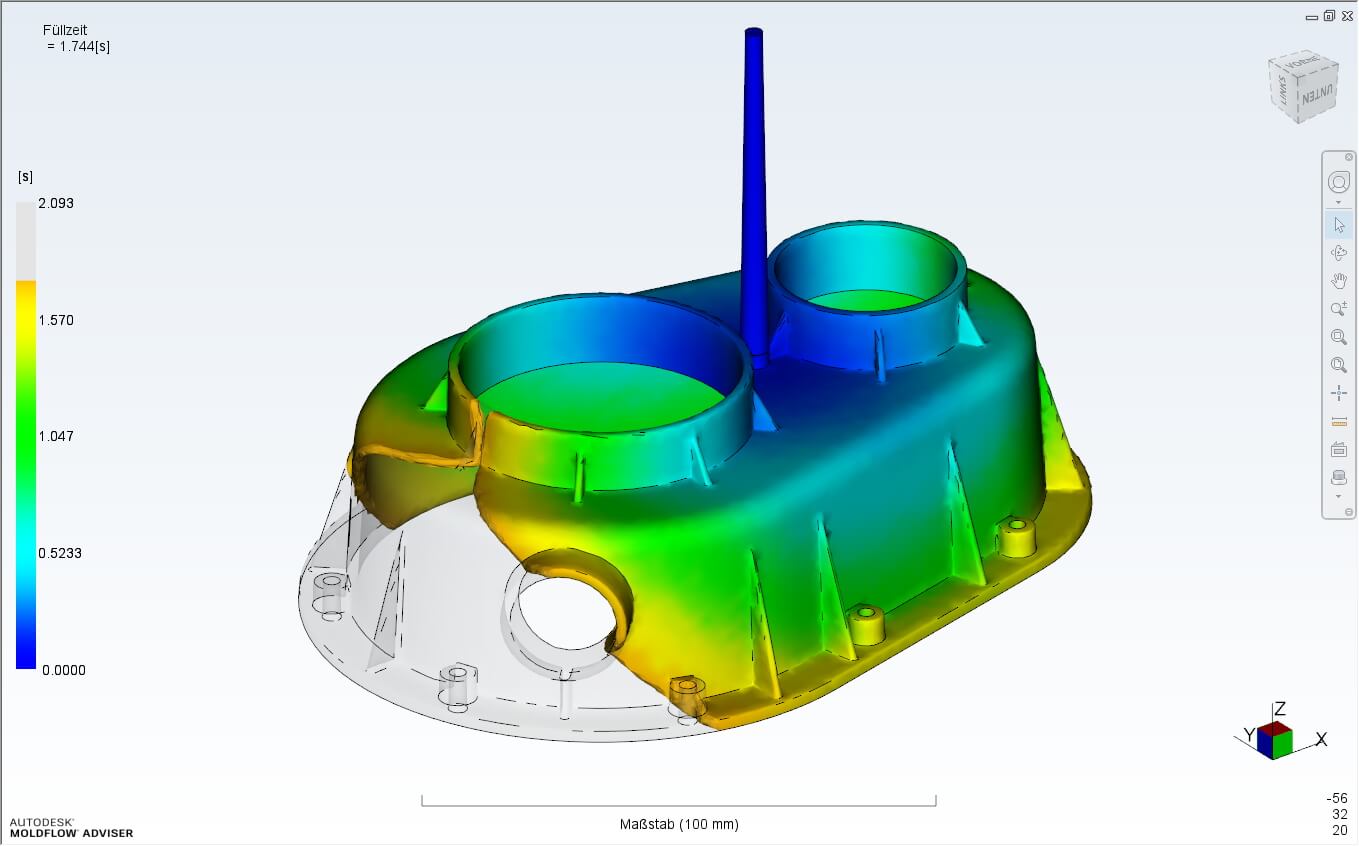Activate the Measure ruler tool

[x=1339, y=421]
